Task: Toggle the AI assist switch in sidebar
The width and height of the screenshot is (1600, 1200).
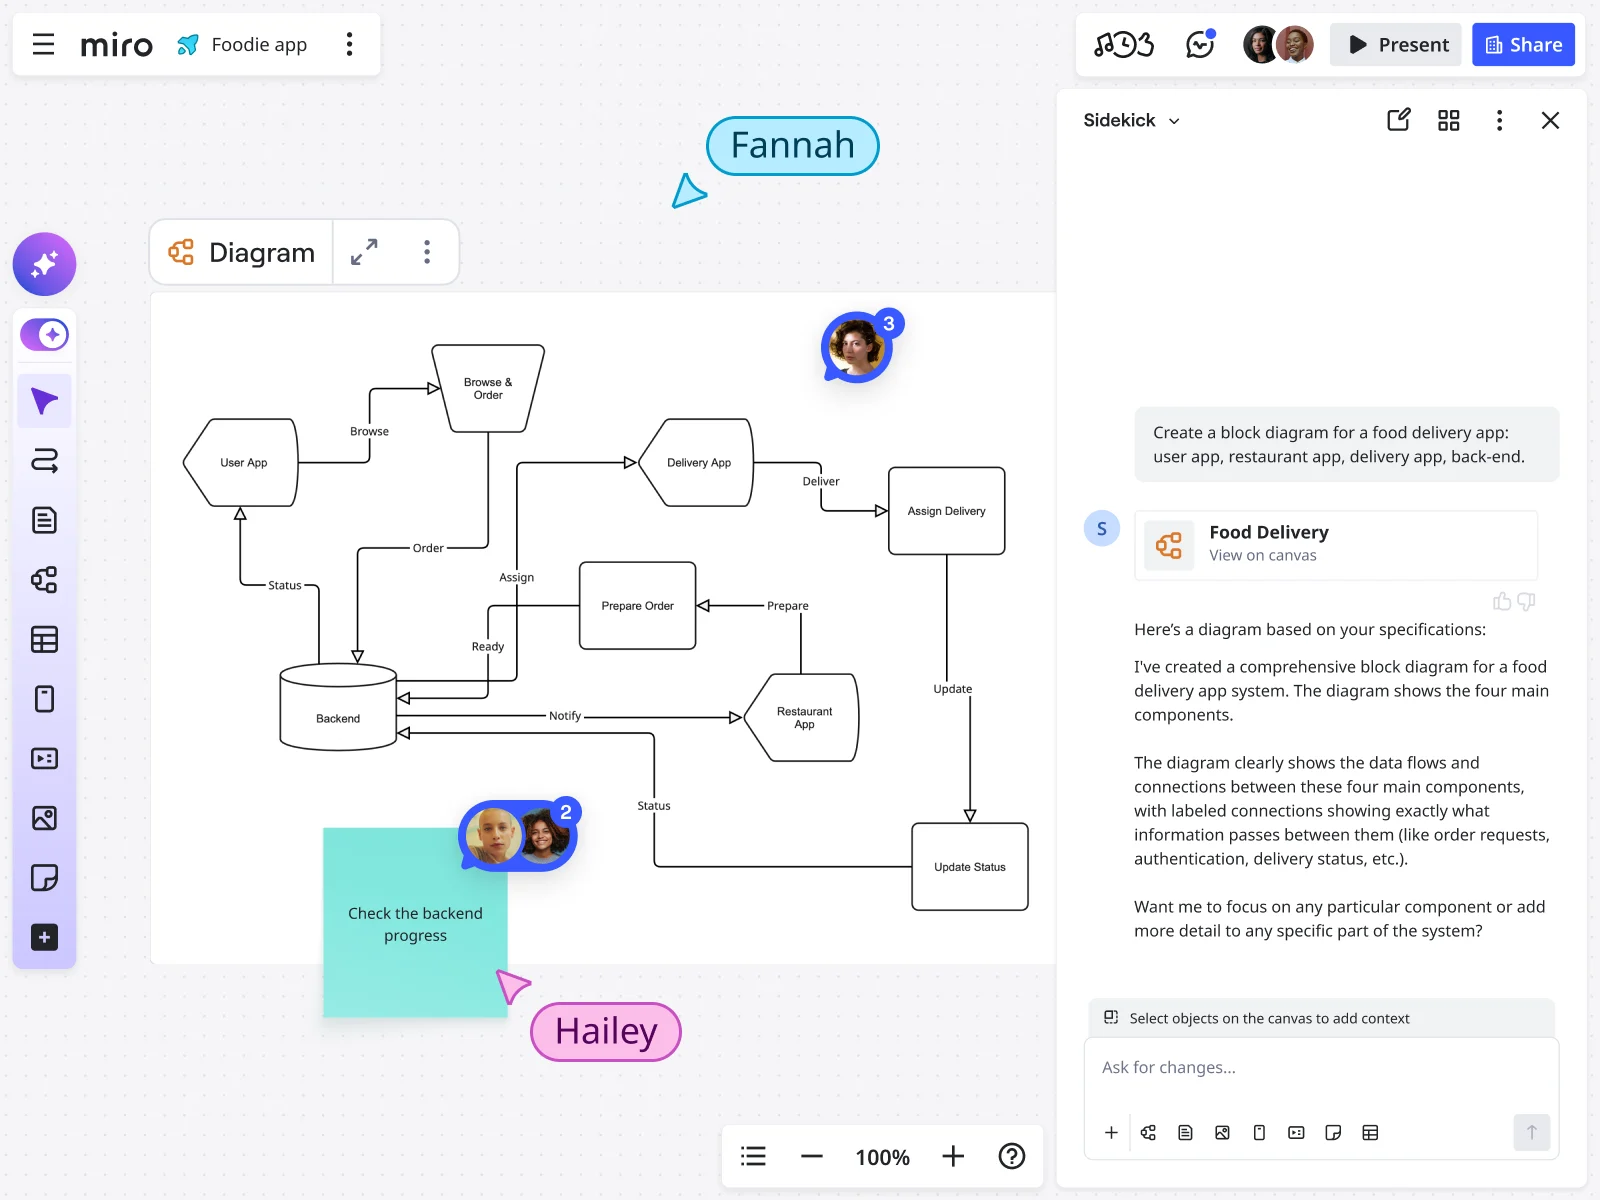Action: [44, 334]
